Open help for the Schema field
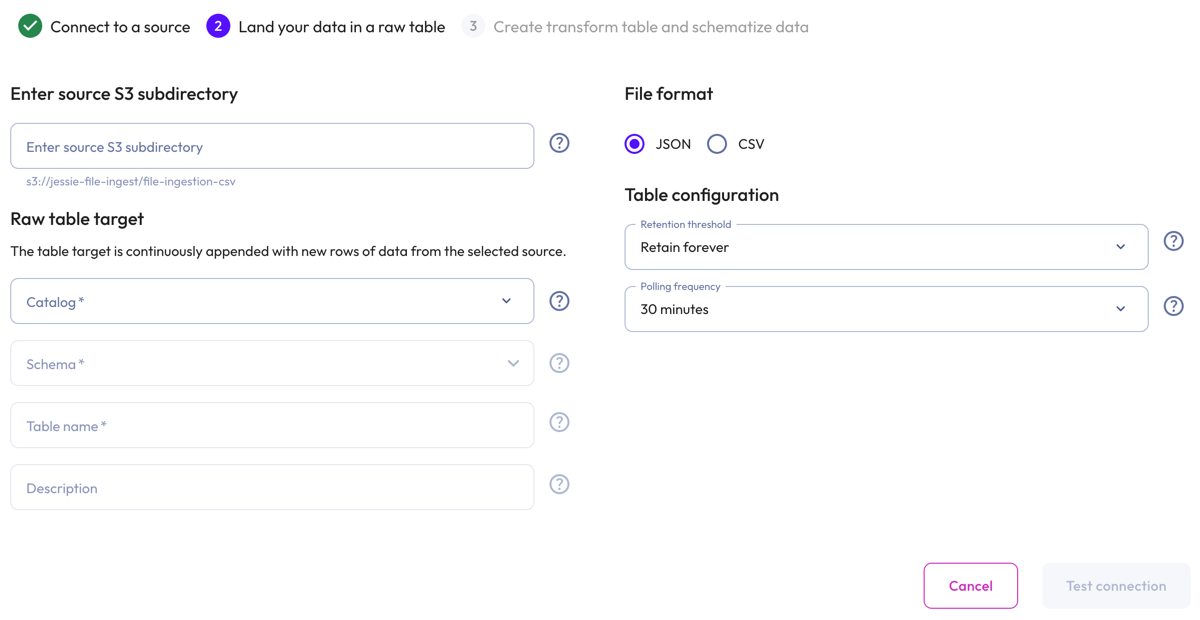This screenshot has width=1200, height=620. 559,362
